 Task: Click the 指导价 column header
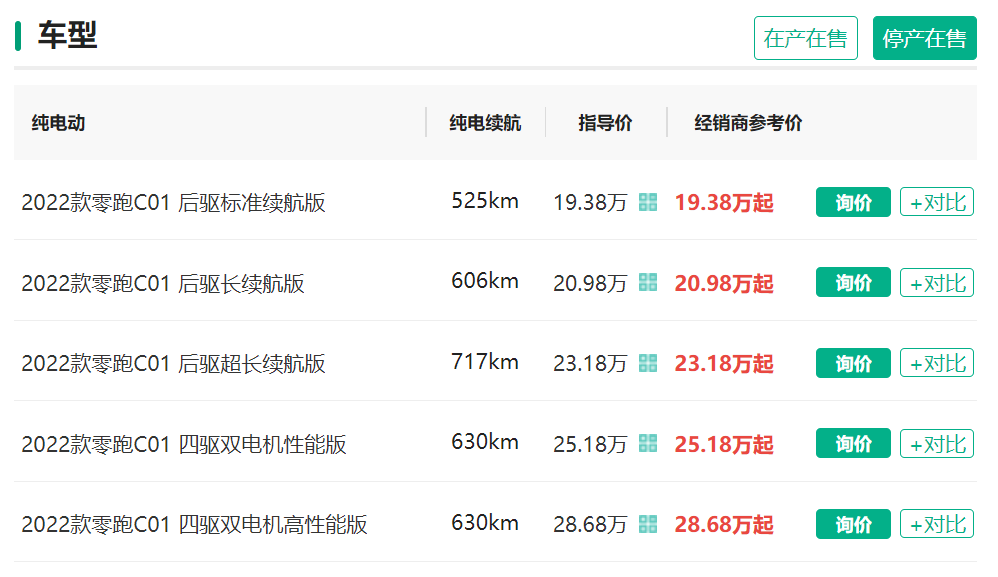[x=605, y=123]
